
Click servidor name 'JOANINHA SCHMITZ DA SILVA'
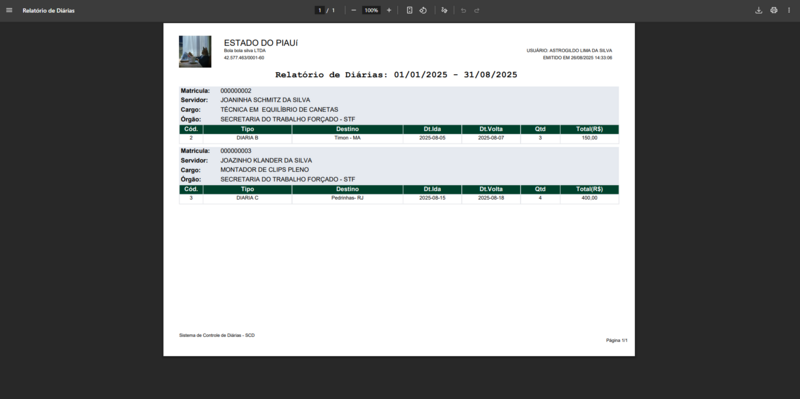[265, 100]
